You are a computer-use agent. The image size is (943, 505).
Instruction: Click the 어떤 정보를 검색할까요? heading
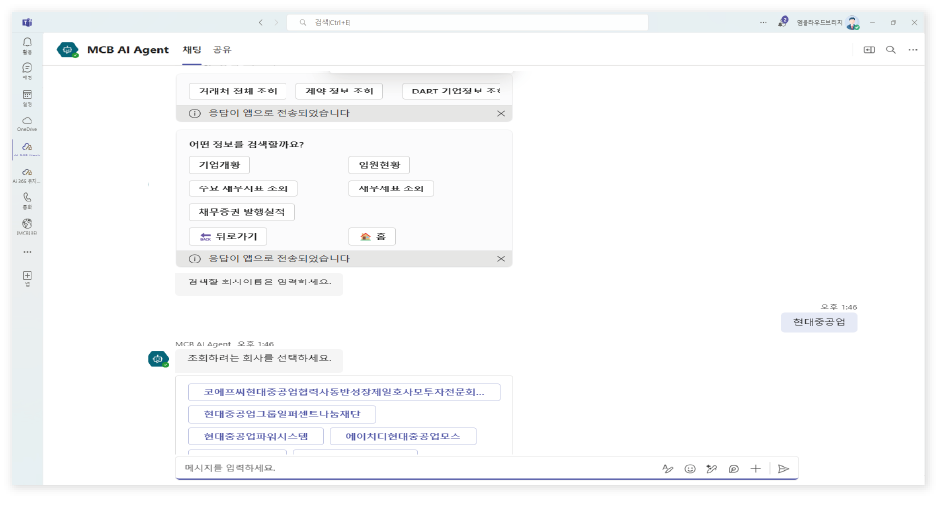click(x=247, y=144)
